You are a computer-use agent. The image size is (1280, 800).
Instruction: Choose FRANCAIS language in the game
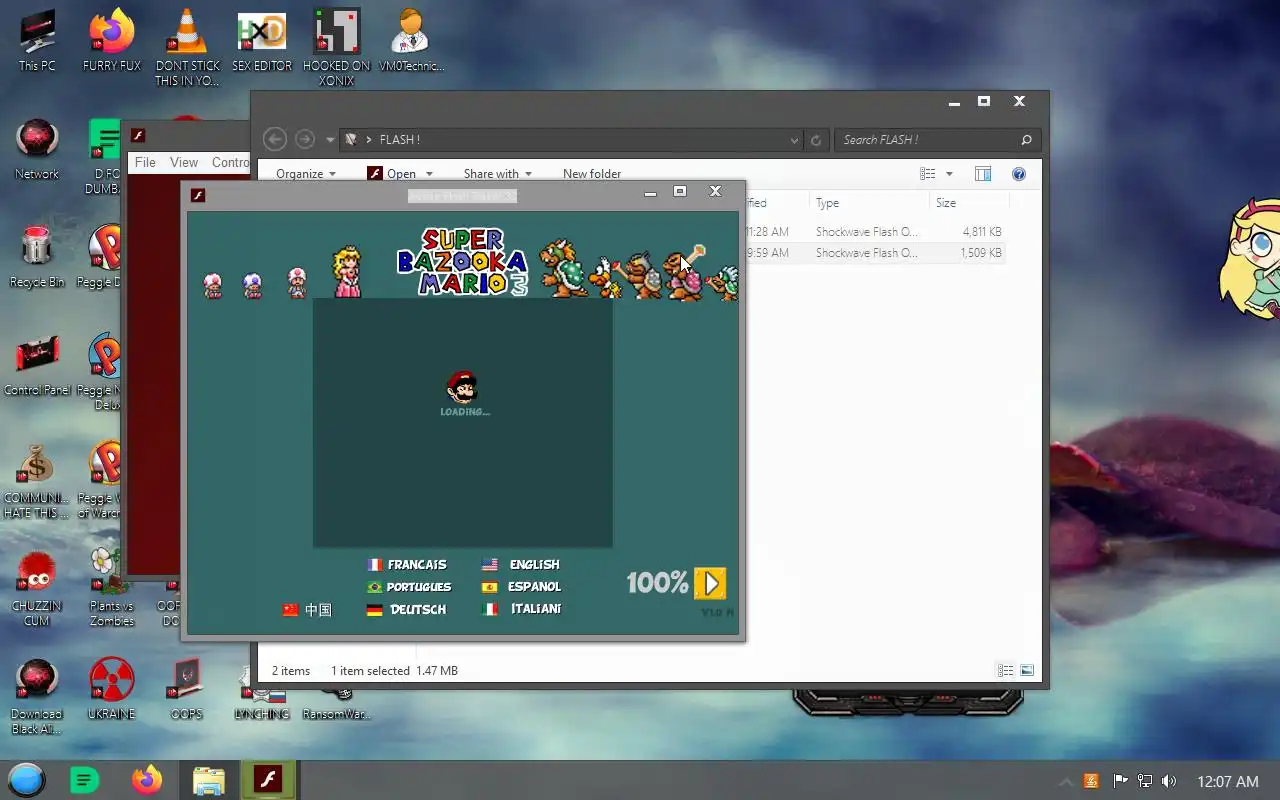[x=407, y=565]
